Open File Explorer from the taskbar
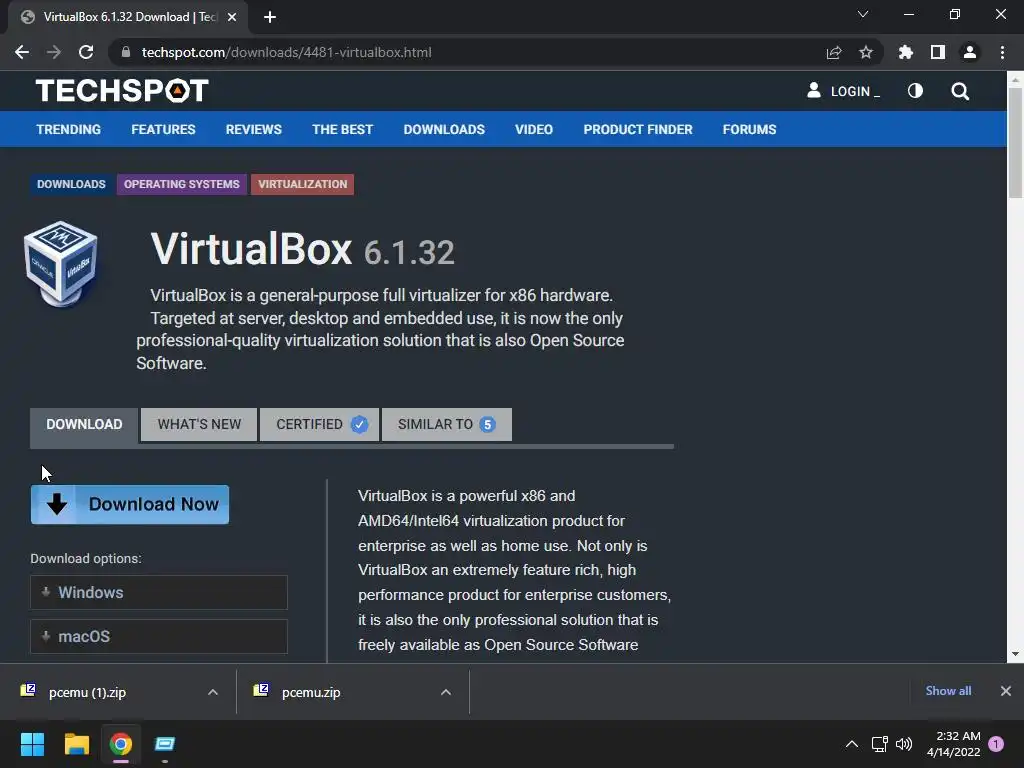1024x768 pixels. coord(76,744)
